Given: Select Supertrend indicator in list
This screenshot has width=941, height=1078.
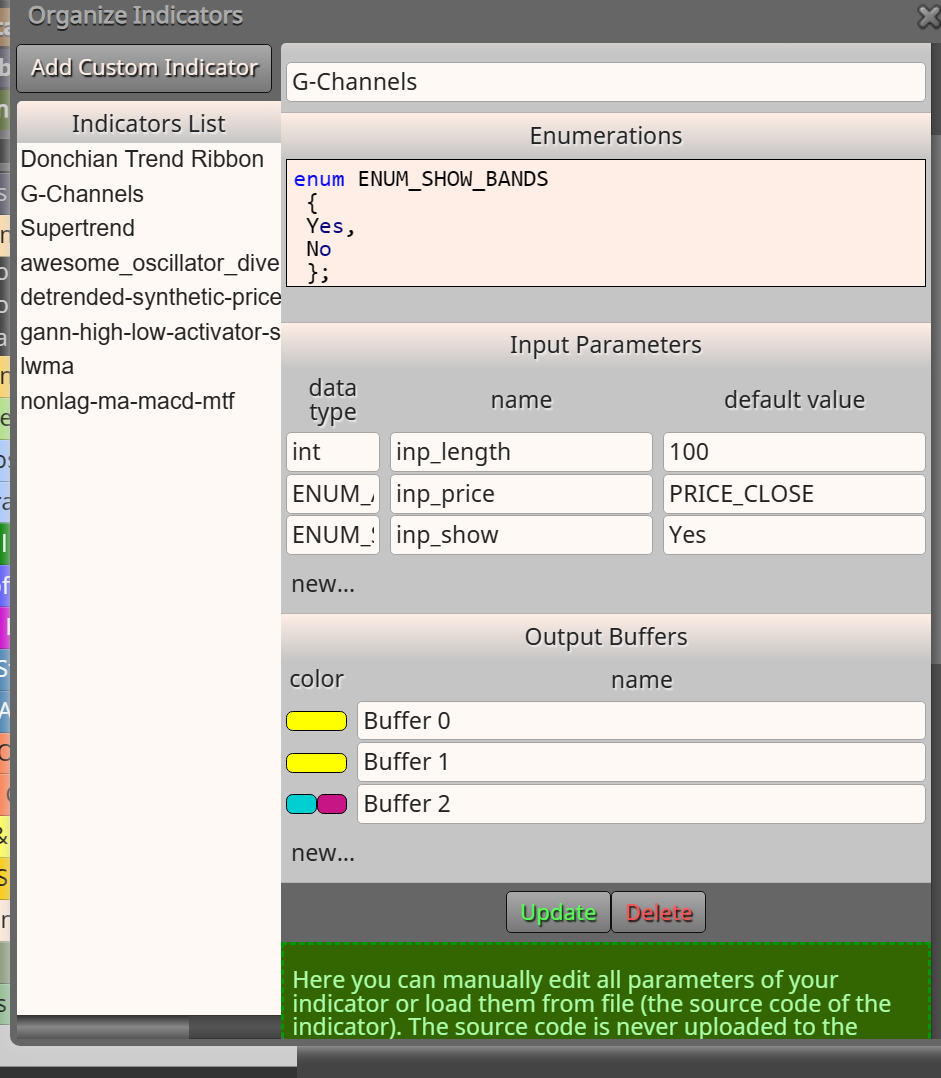Looking at the screenshot, I should pos(78,228).
